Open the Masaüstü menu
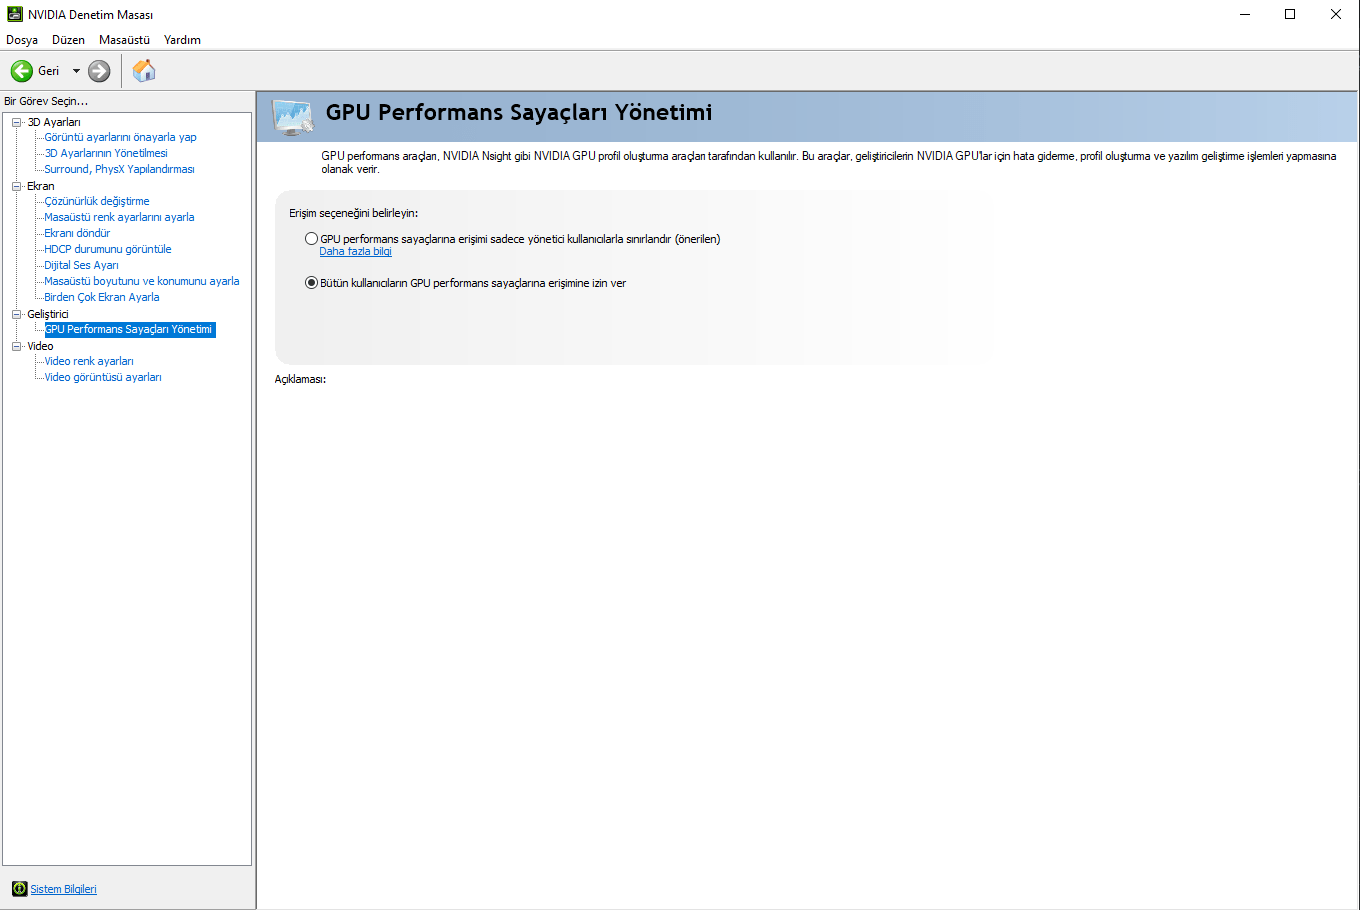 pyautogui.click(x=124, y=40)
